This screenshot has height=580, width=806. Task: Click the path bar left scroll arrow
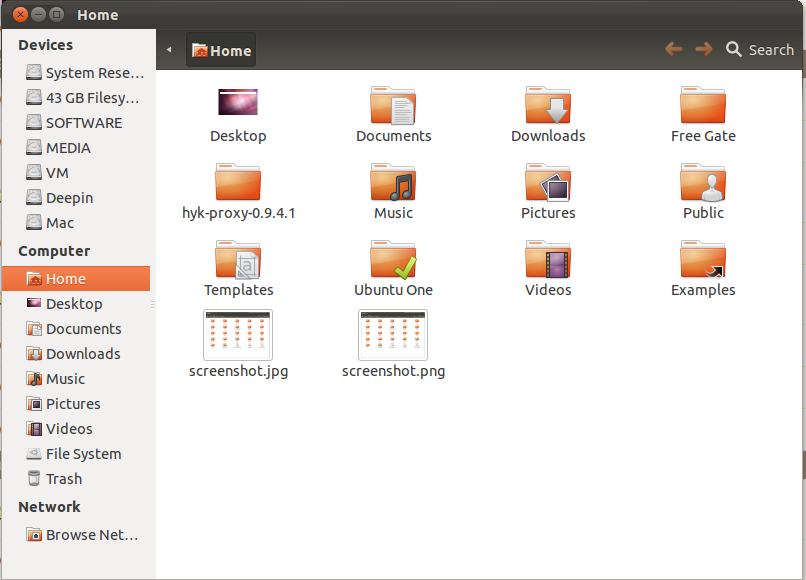[x=169, y=50]
